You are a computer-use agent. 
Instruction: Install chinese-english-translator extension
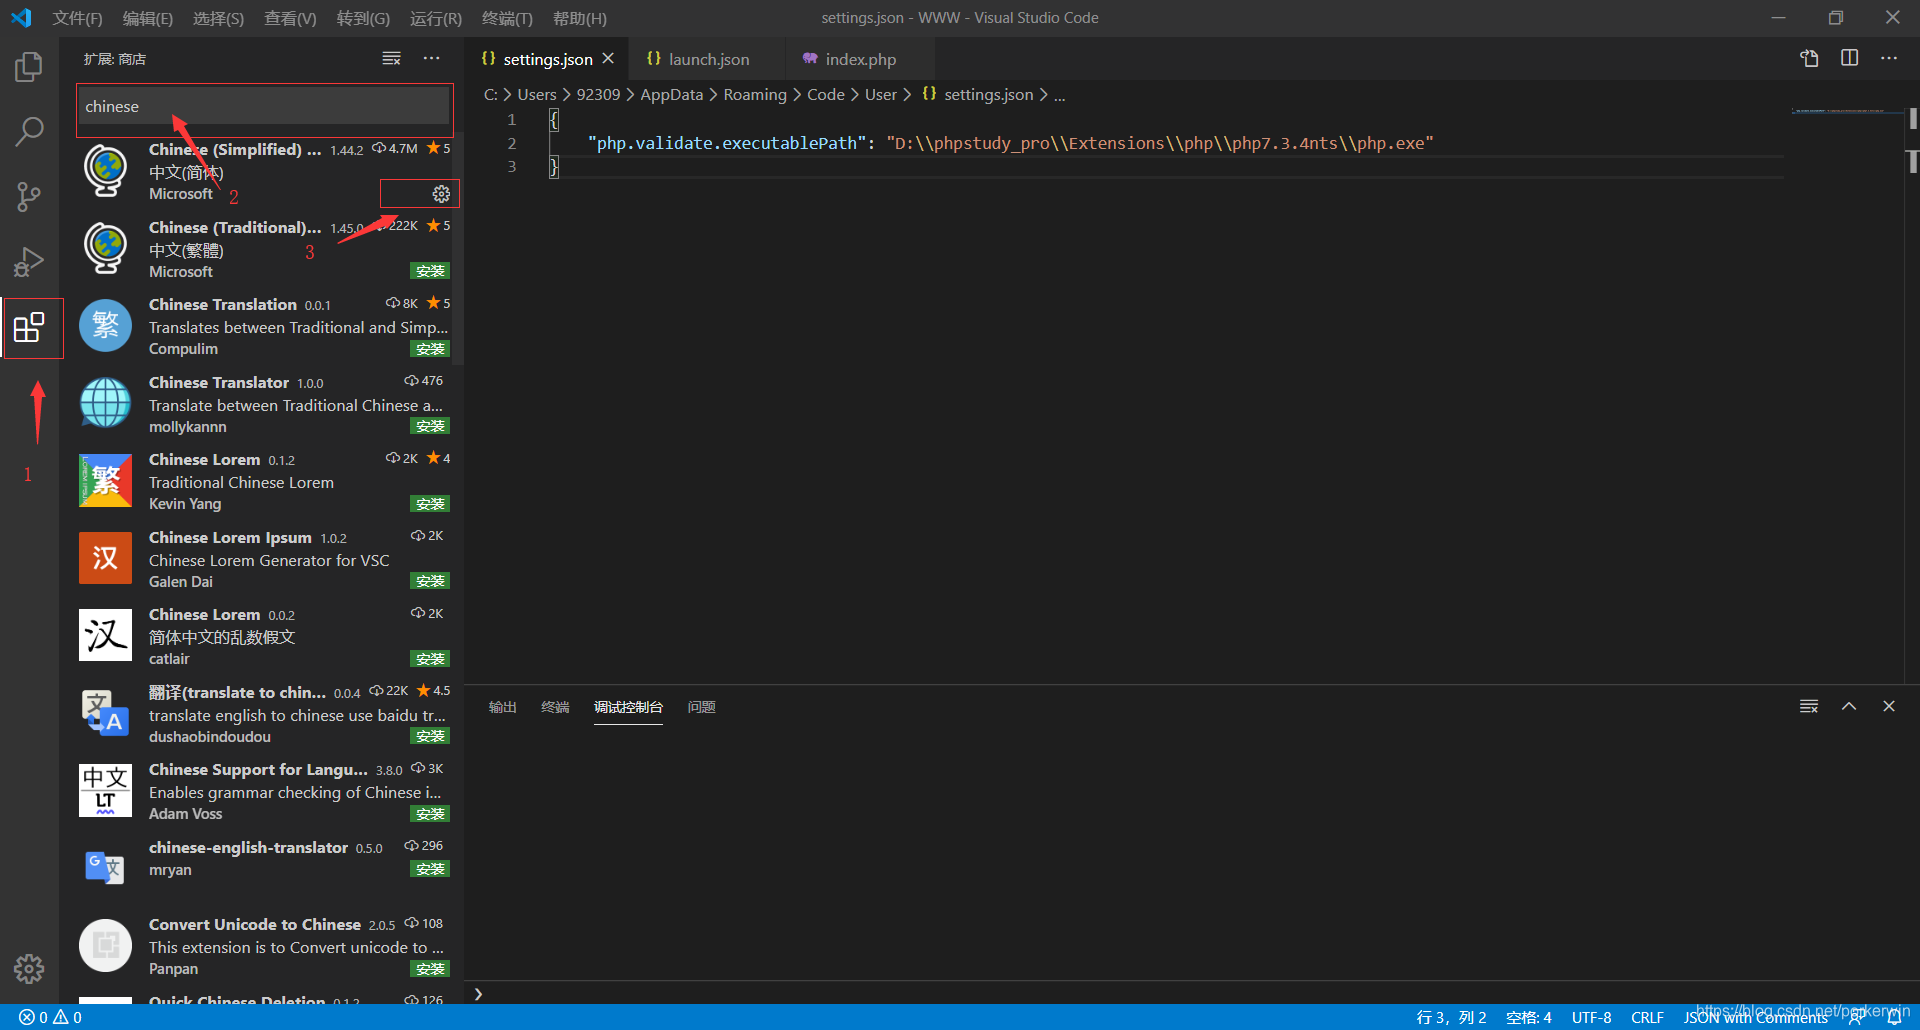click(430, 869)
